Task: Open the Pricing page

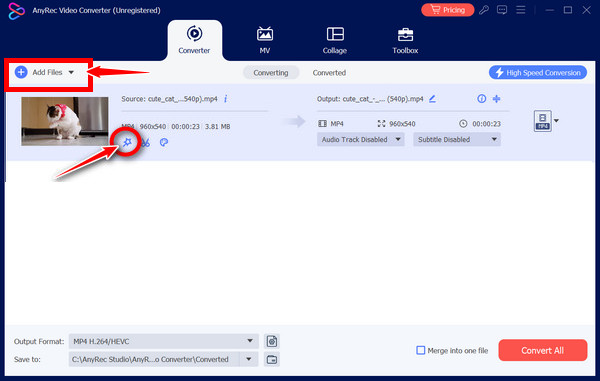Action: 448,10
